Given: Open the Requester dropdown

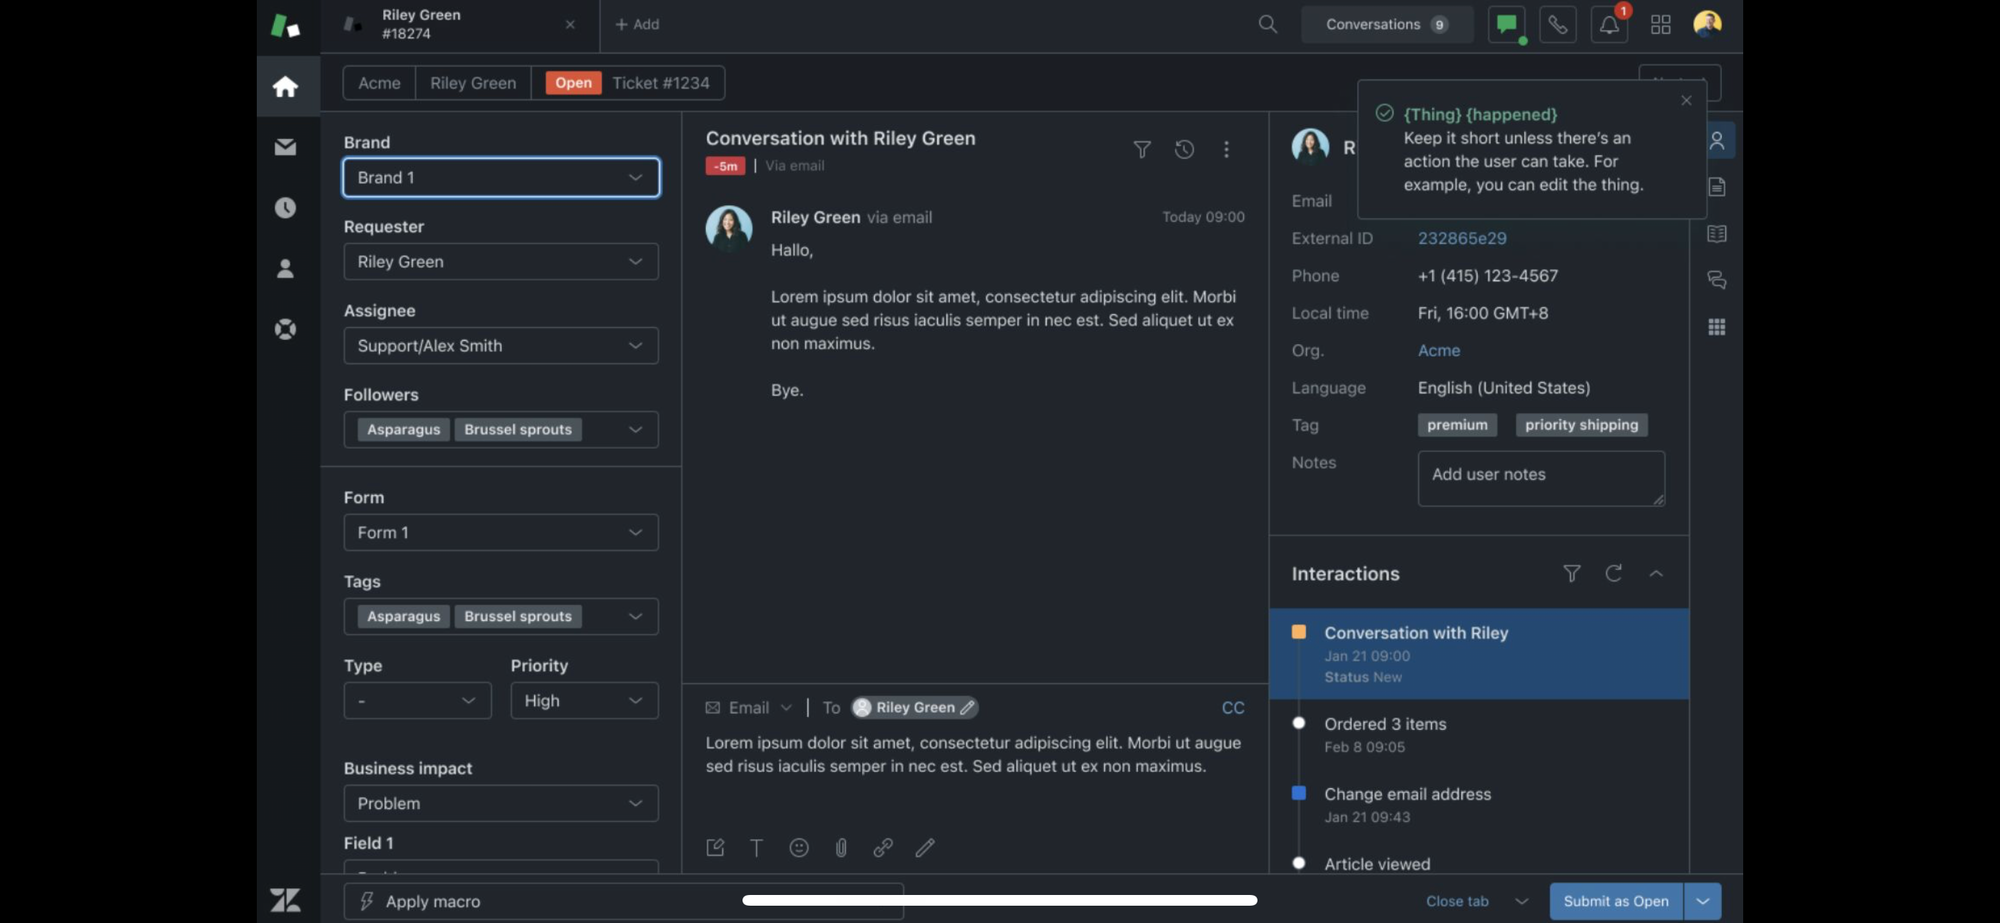Looking at the screenshot, I should pos(501,262).
